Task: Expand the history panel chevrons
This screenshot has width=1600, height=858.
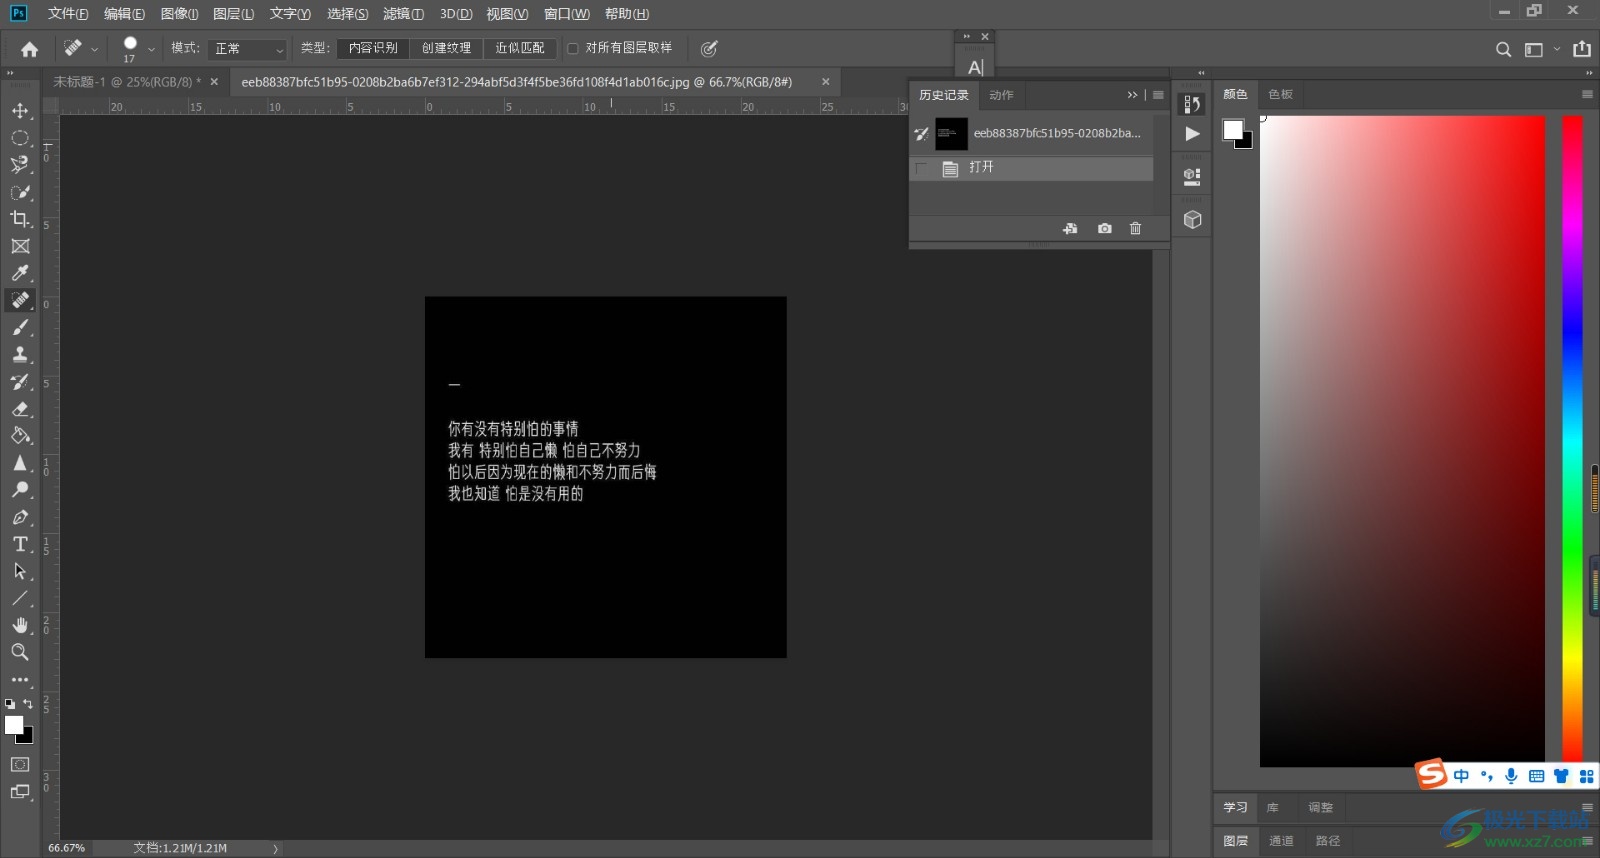Action: pyautogui.click(x=1132, y=95)
